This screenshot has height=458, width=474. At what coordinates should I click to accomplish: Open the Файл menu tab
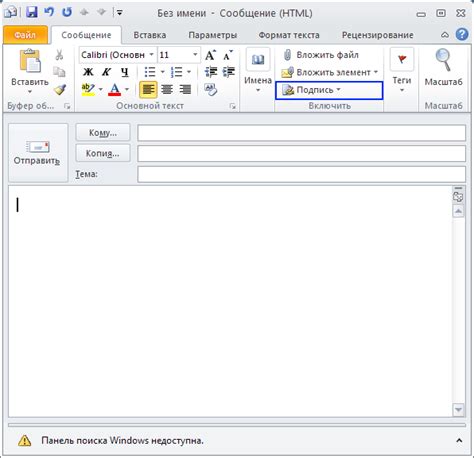point(25,35)
